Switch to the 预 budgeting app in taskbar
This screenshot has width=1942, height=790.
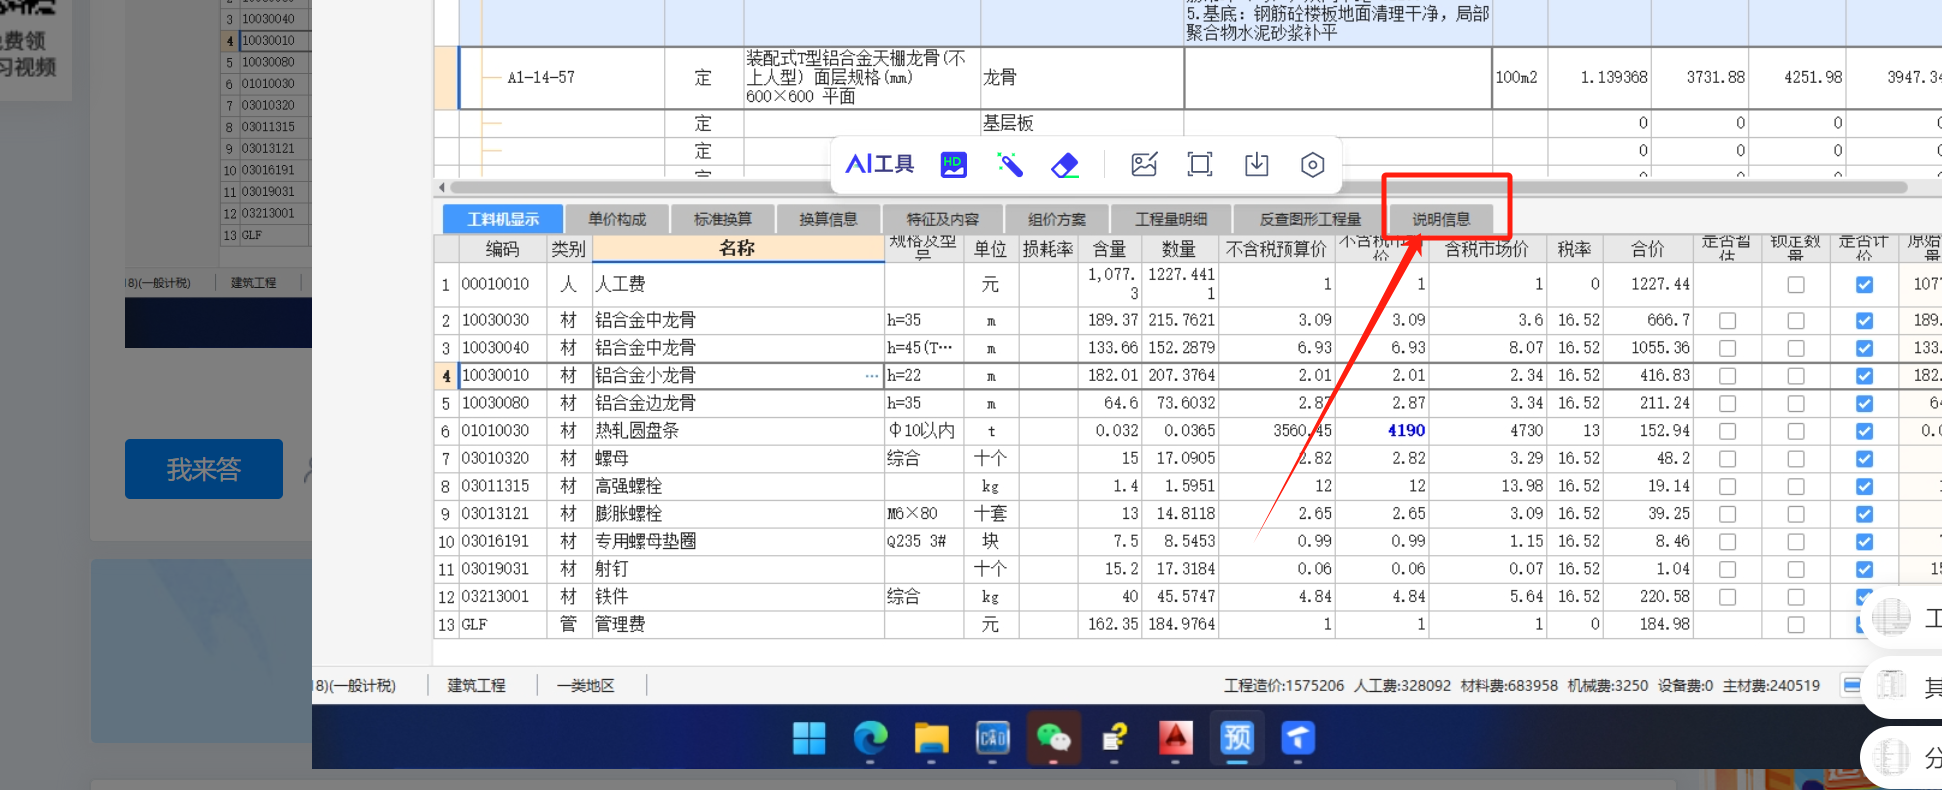(1237, 739)
